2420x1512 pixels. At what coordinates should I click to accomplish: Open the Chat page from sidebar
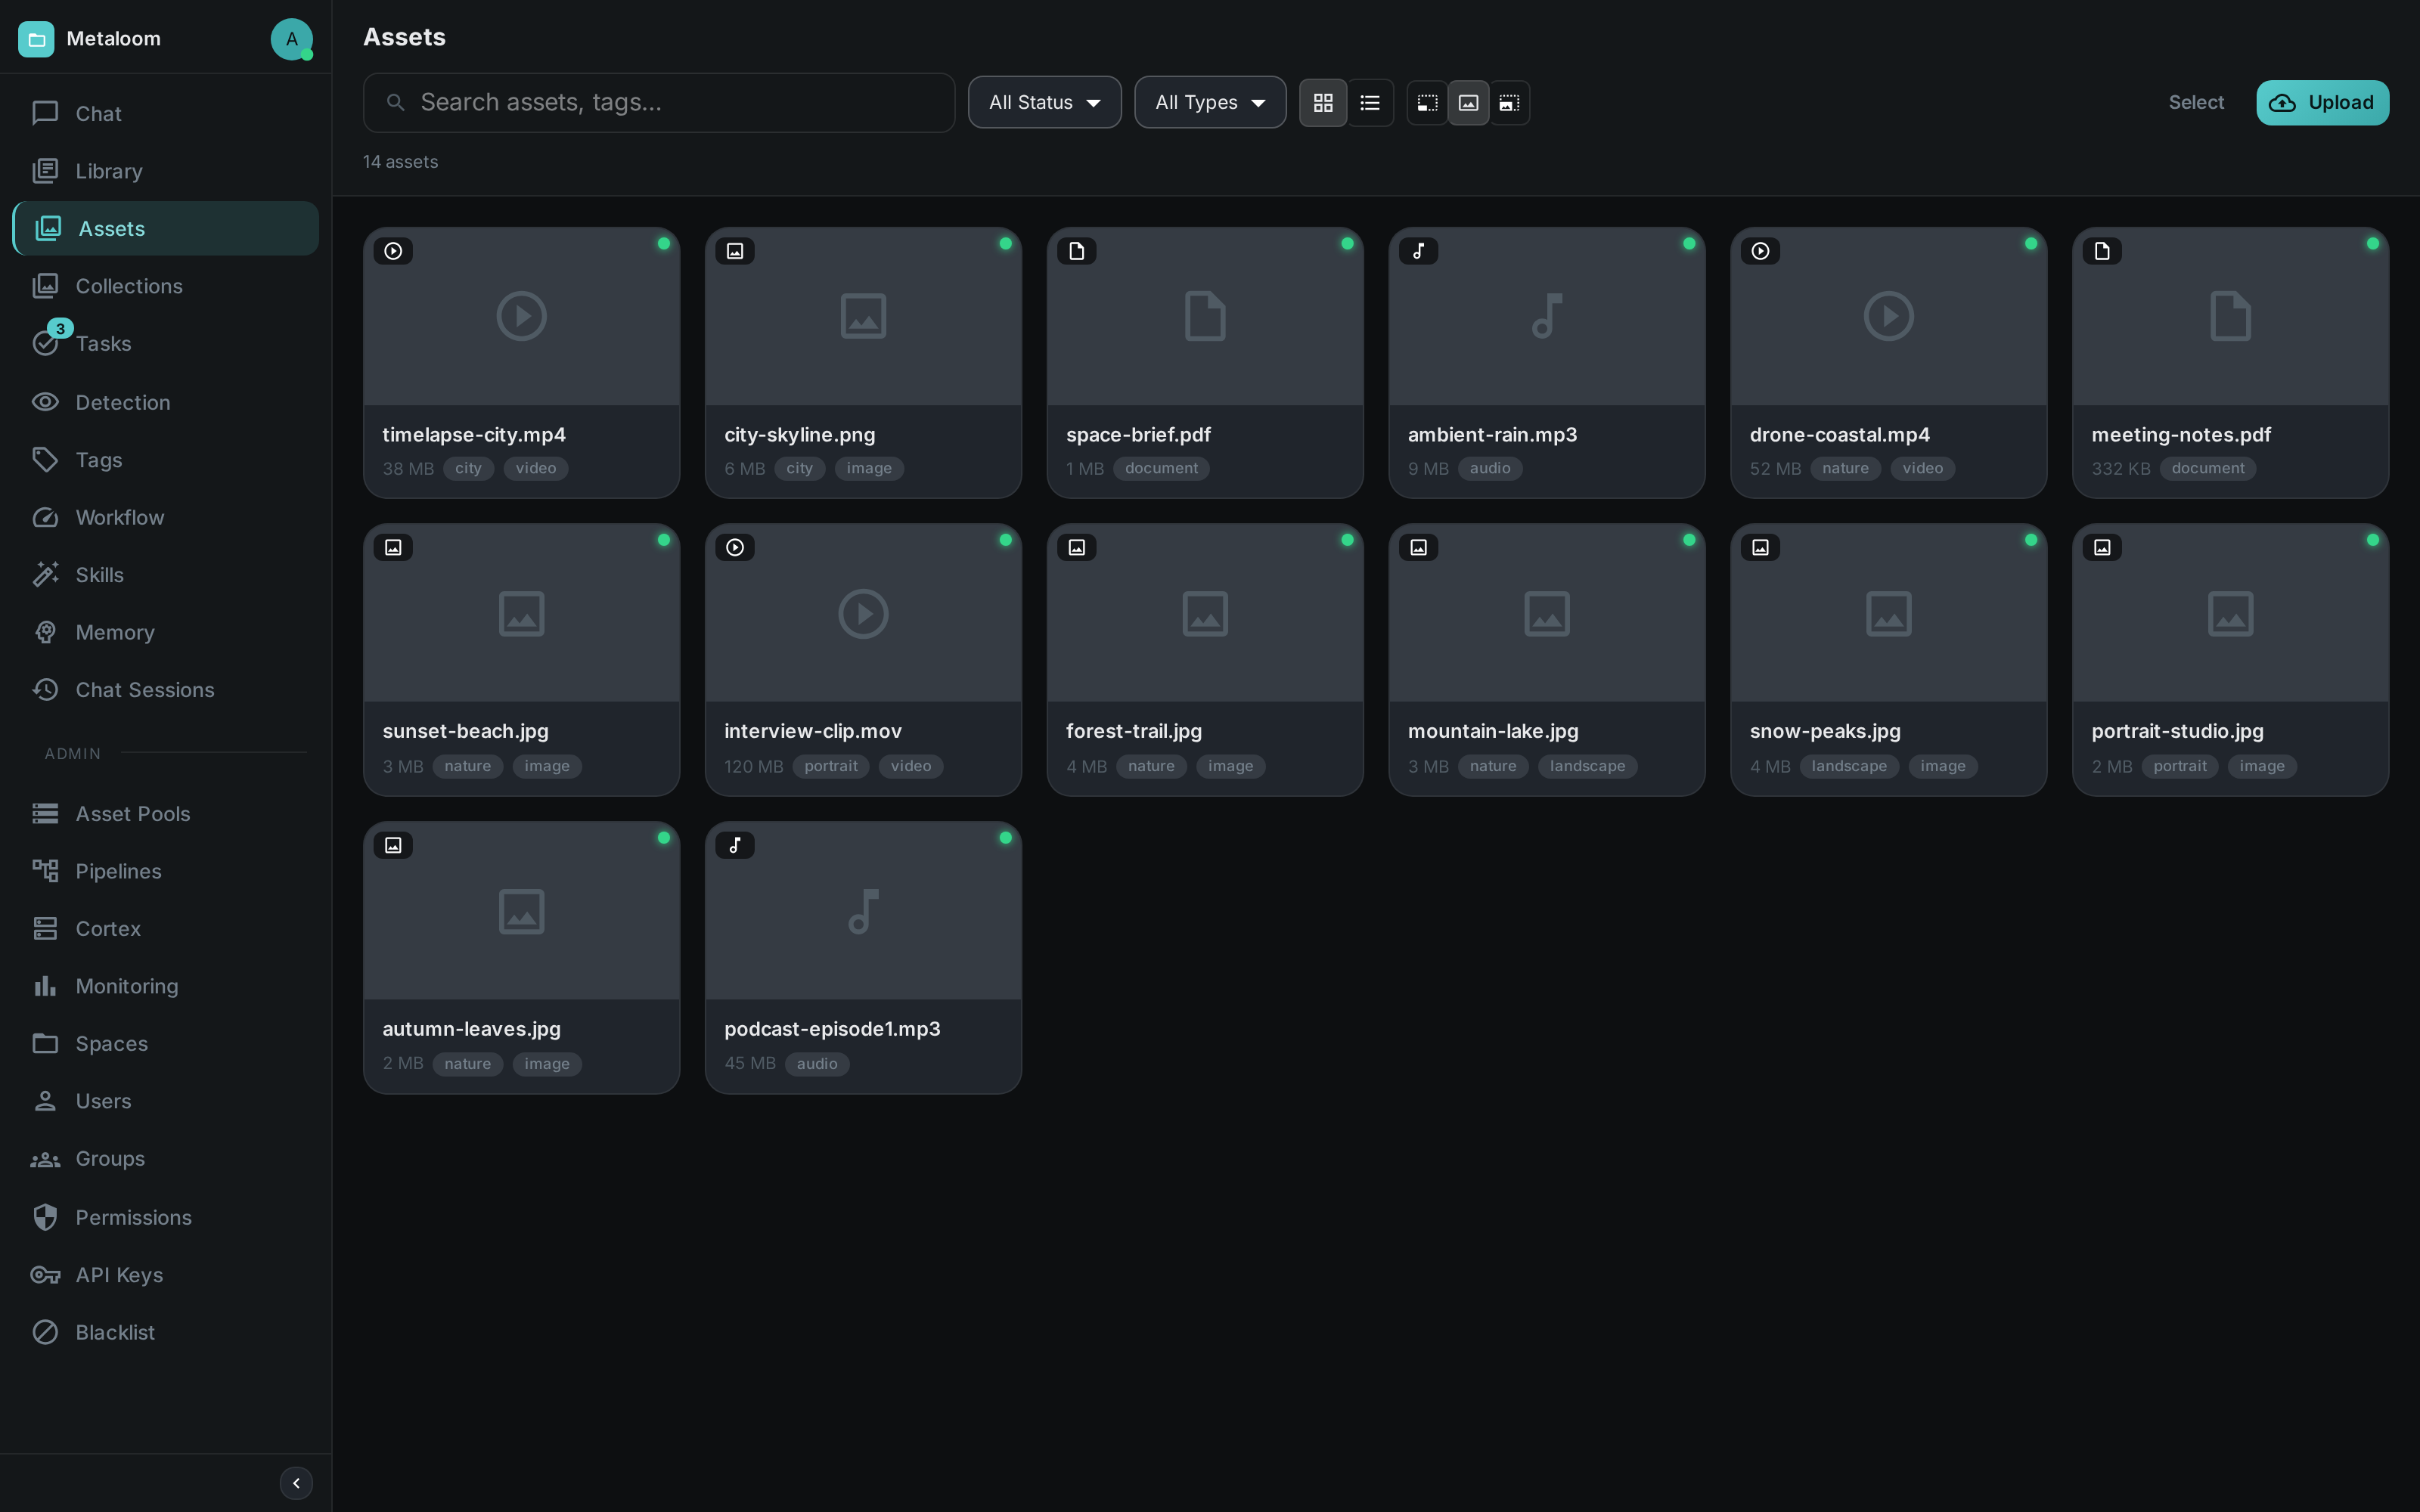pyautogui.click(x=165, y=113)
